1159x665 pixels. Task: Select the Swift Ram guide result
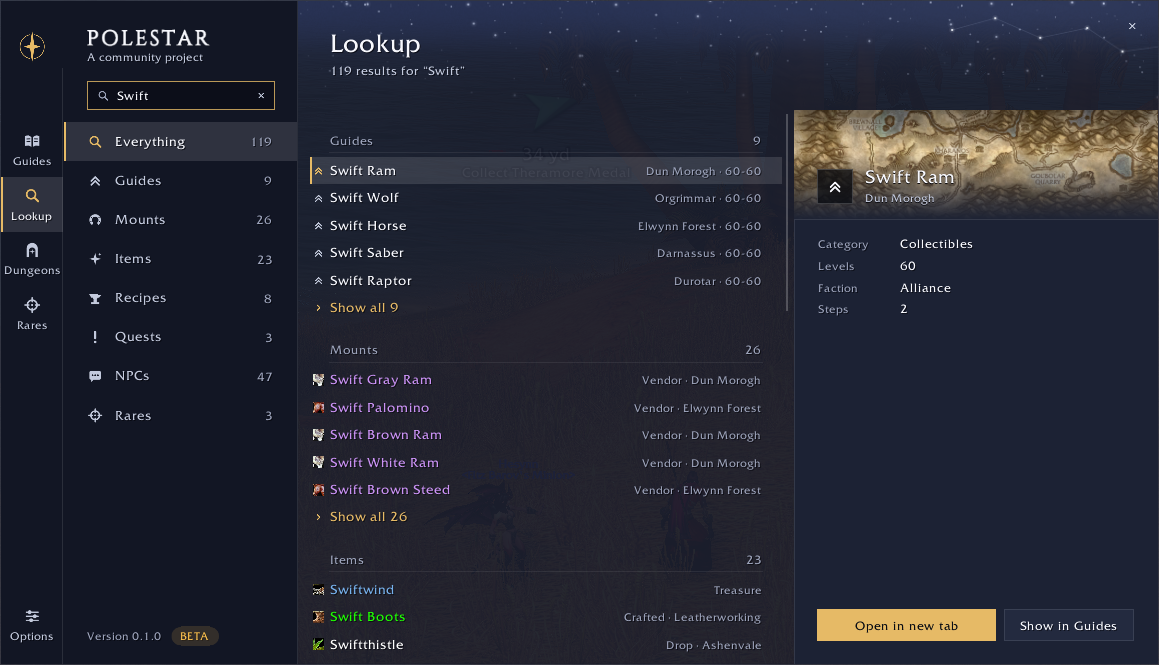(x=545, y=171)
